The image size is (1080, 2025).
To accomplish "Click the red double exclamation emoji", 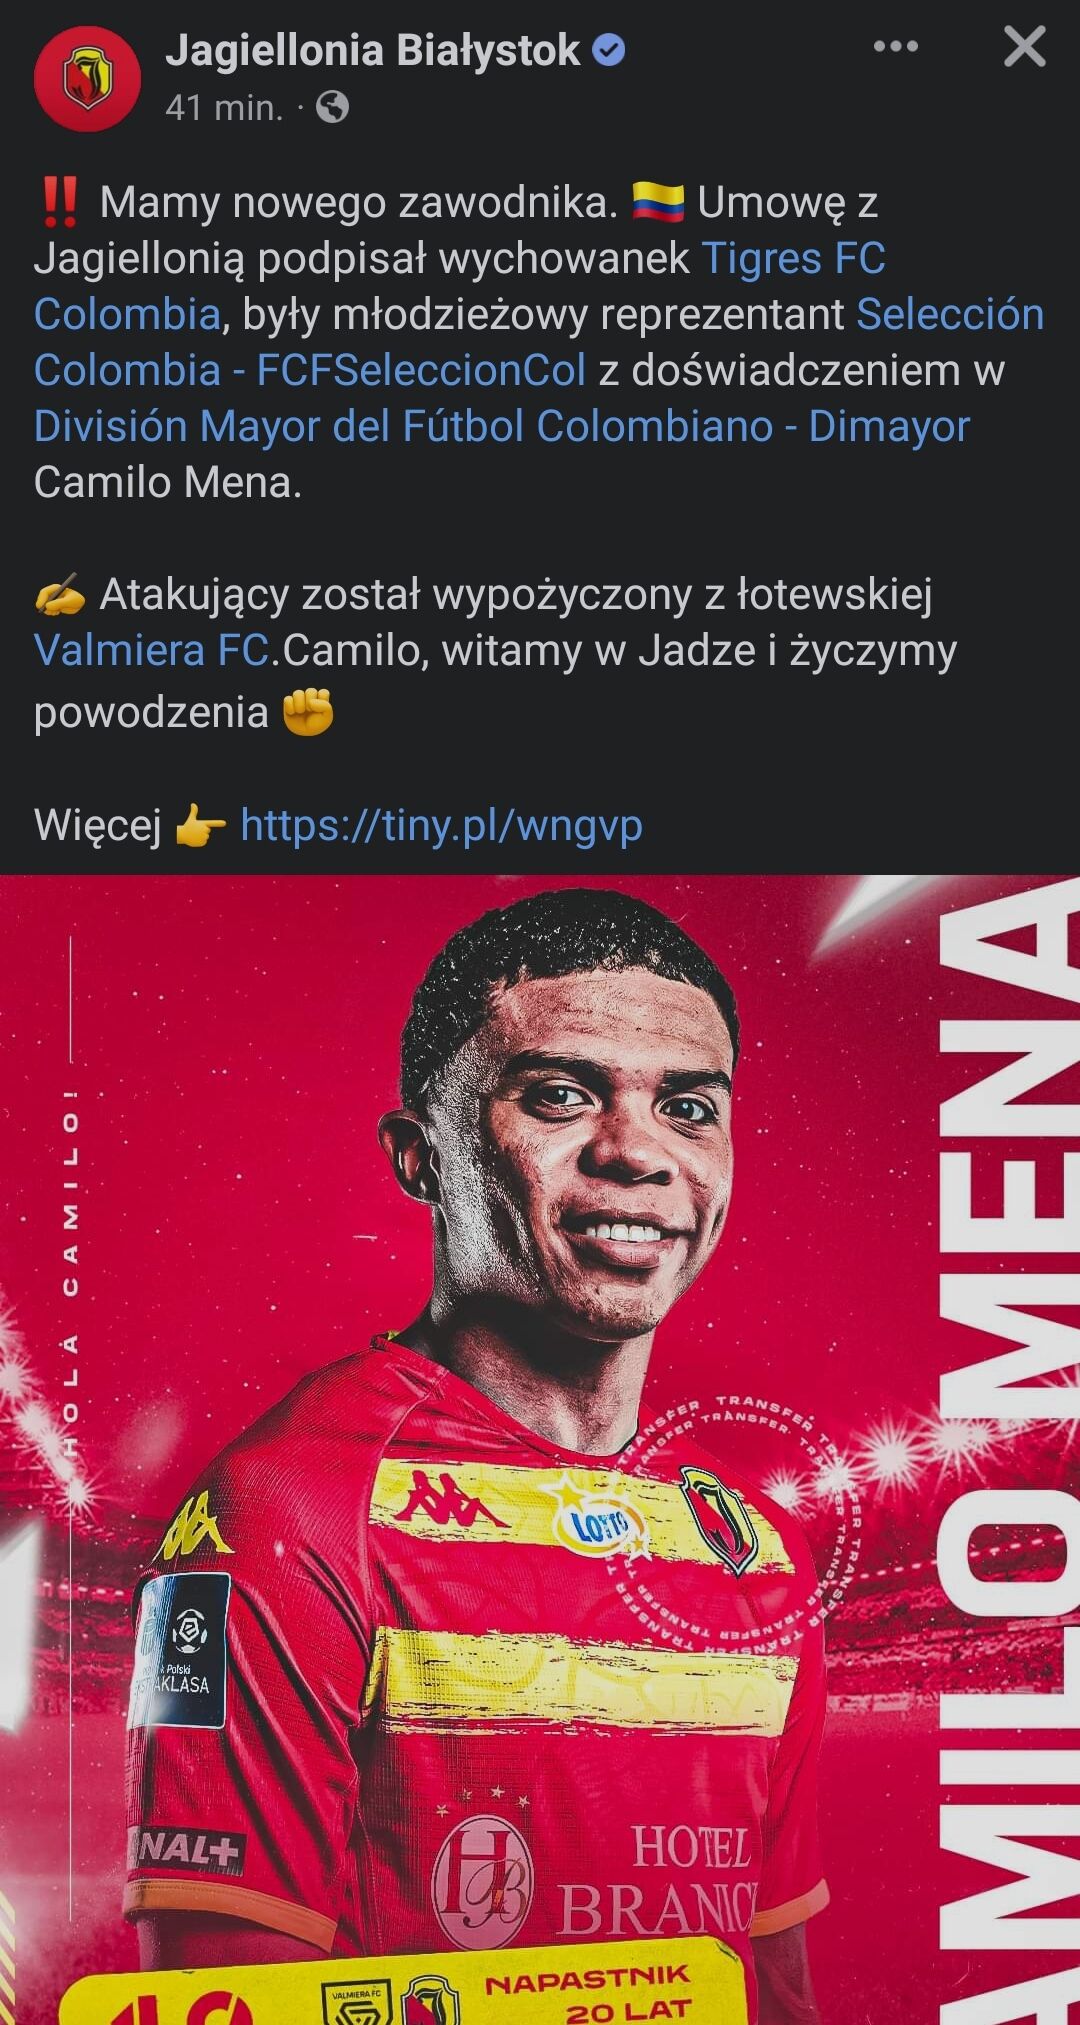I will 60,202.
